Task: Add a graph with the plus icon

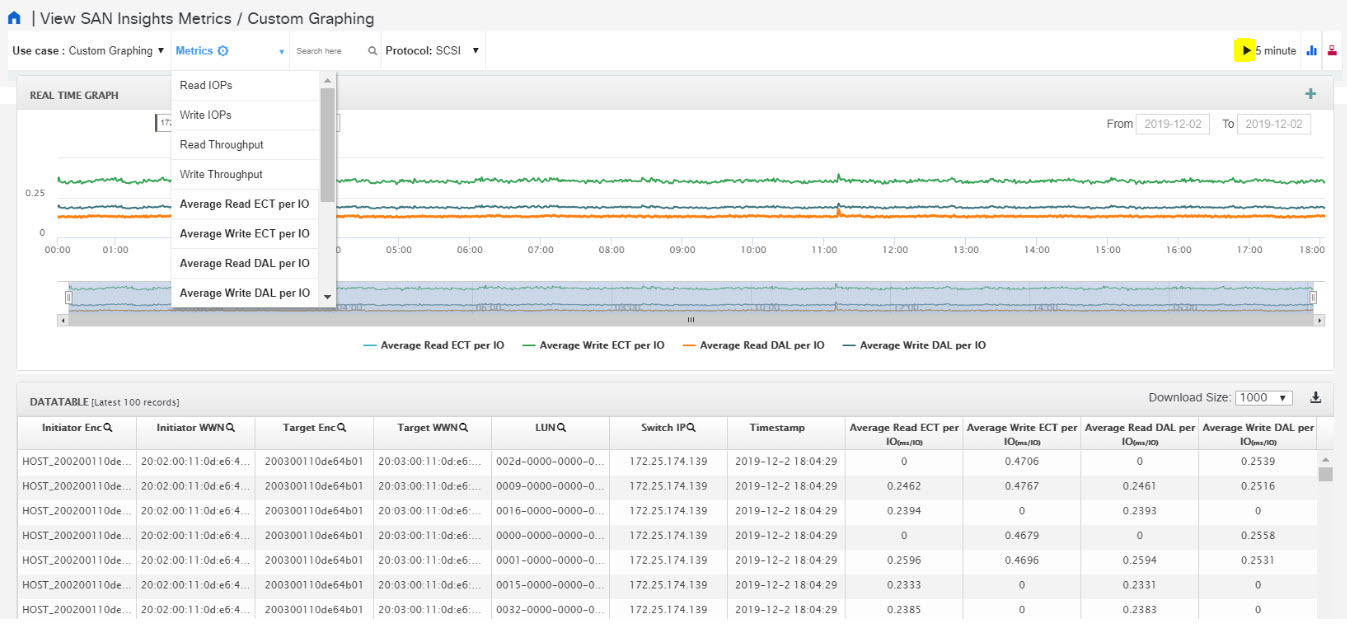Action: coord(1310,94)
